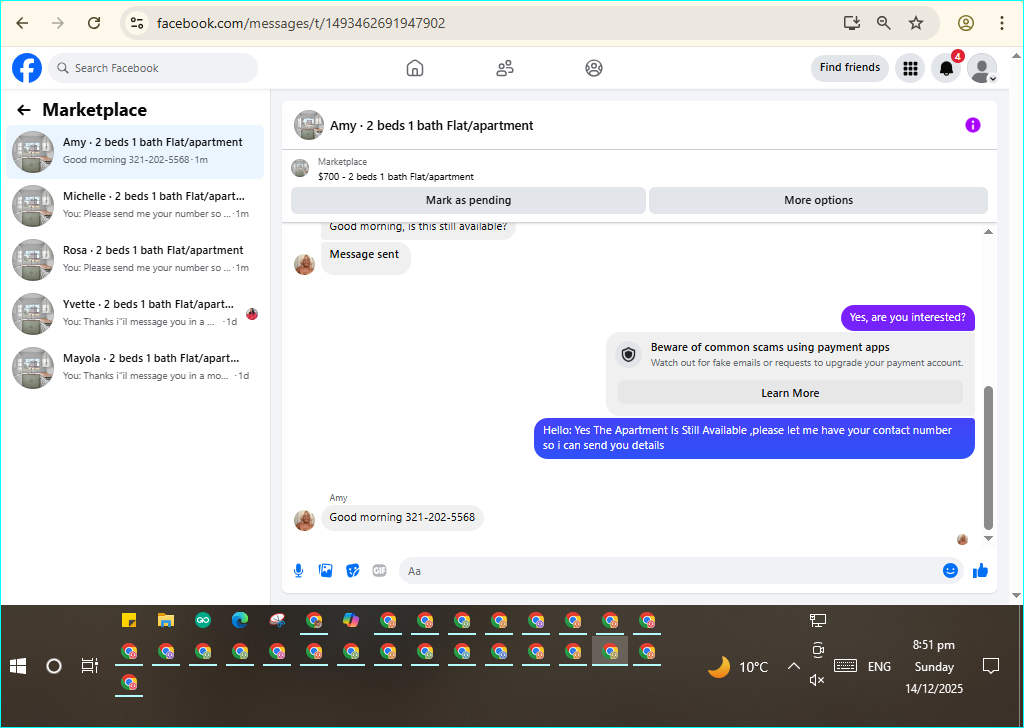
Task: Click the browser back button
Action: [x=23, y=23]
